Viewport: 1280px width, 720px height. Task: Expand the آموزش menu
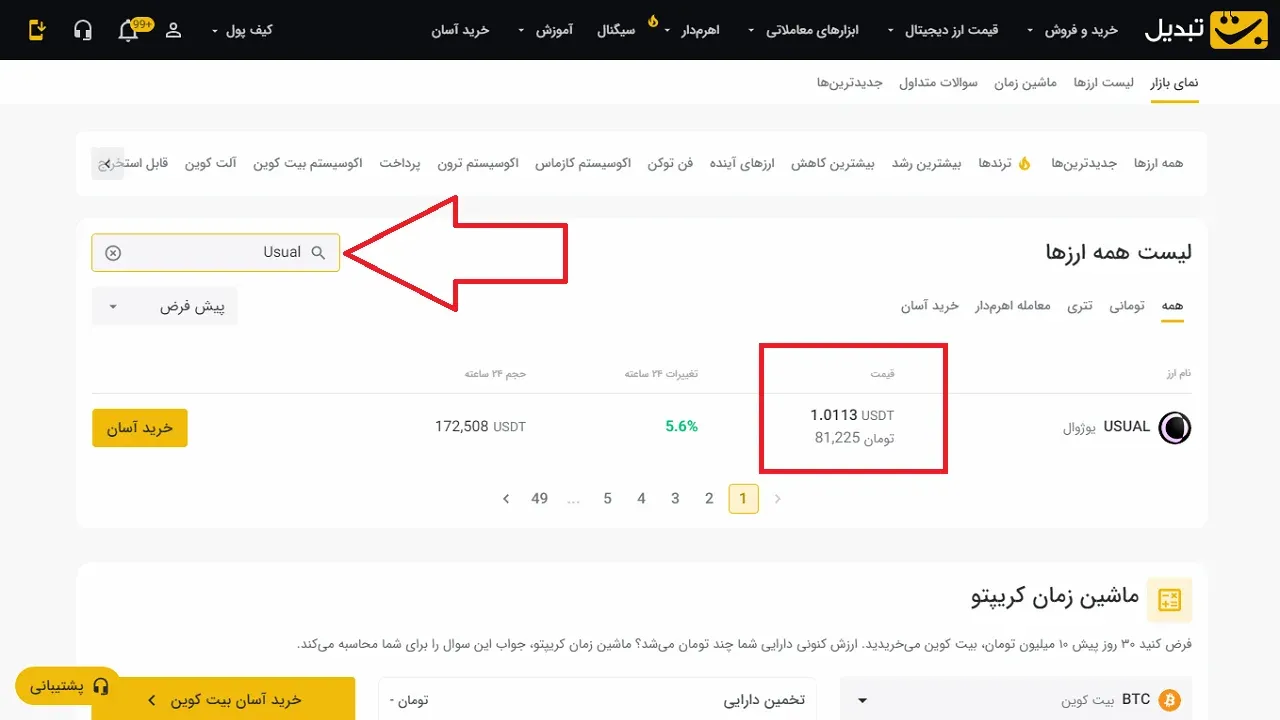point(546,30)
